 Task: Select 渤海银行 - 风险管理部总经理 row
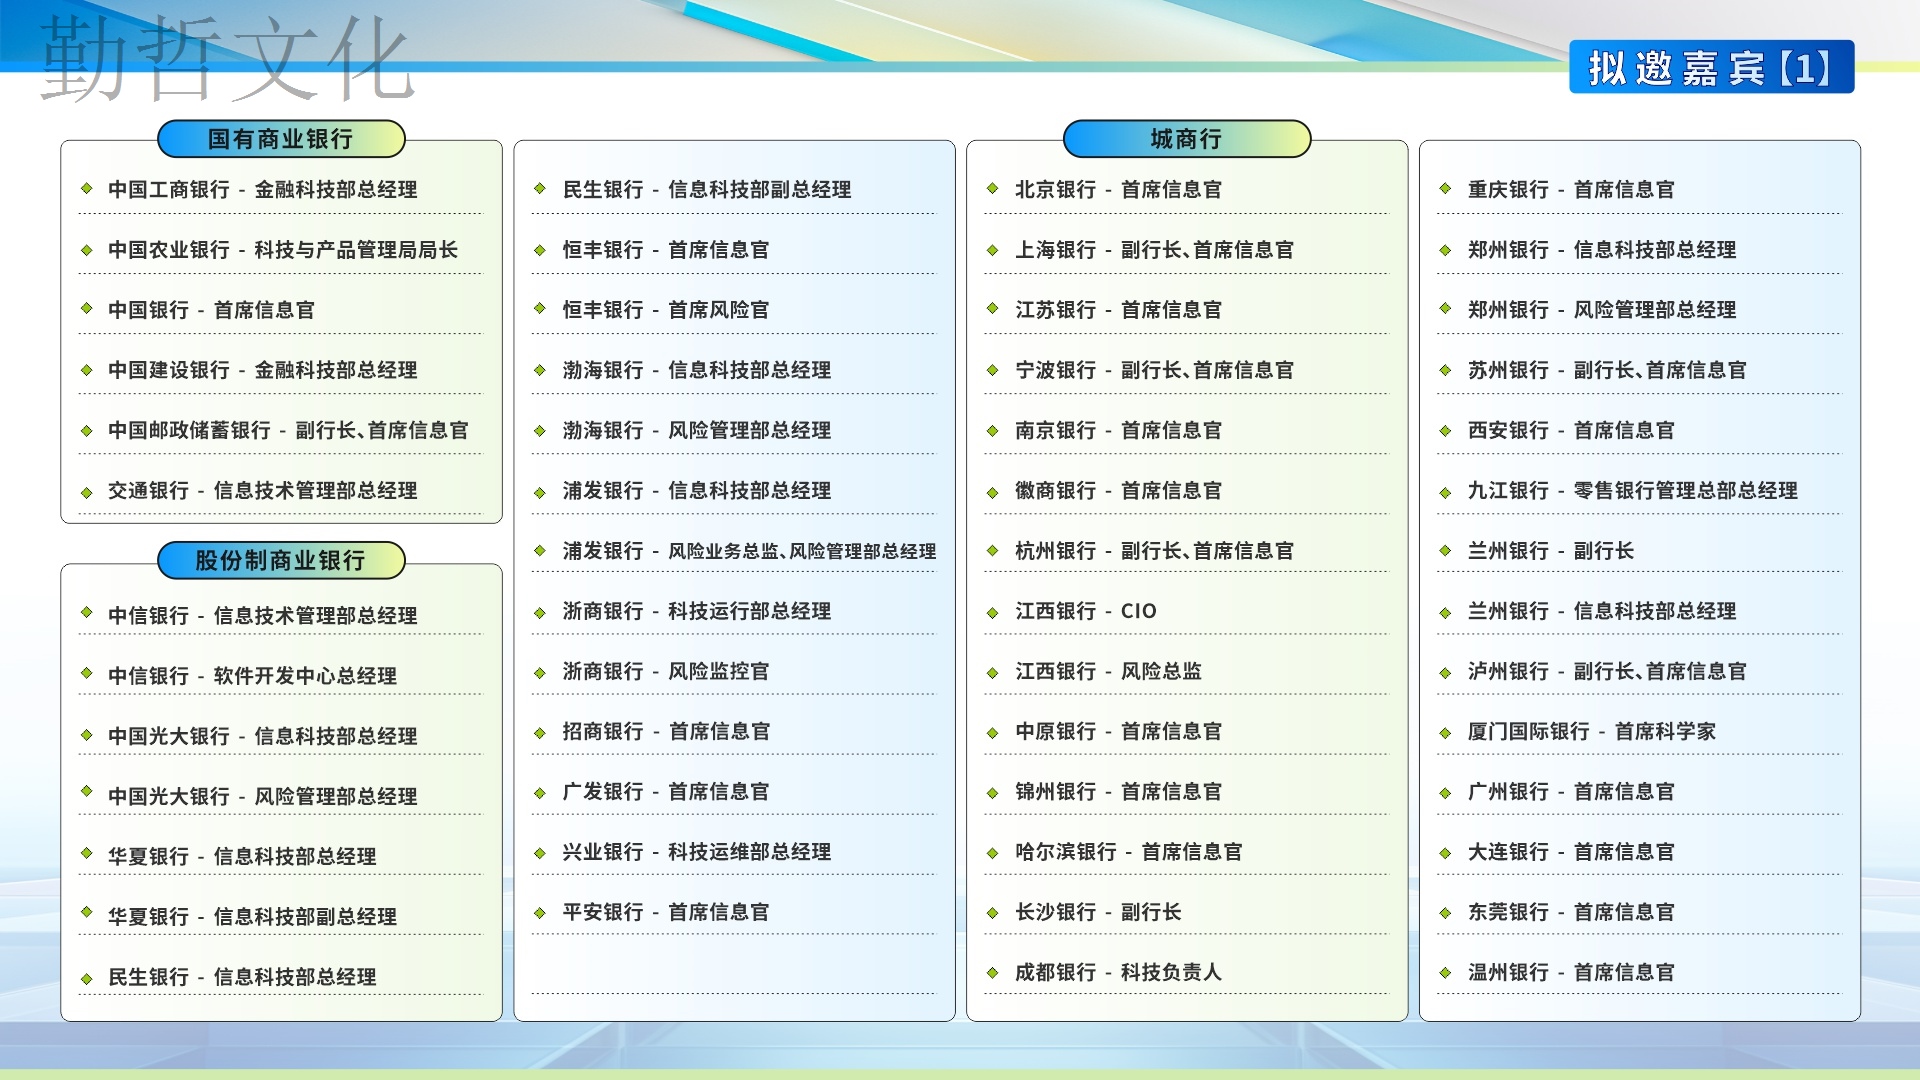(x=734, y=430)
